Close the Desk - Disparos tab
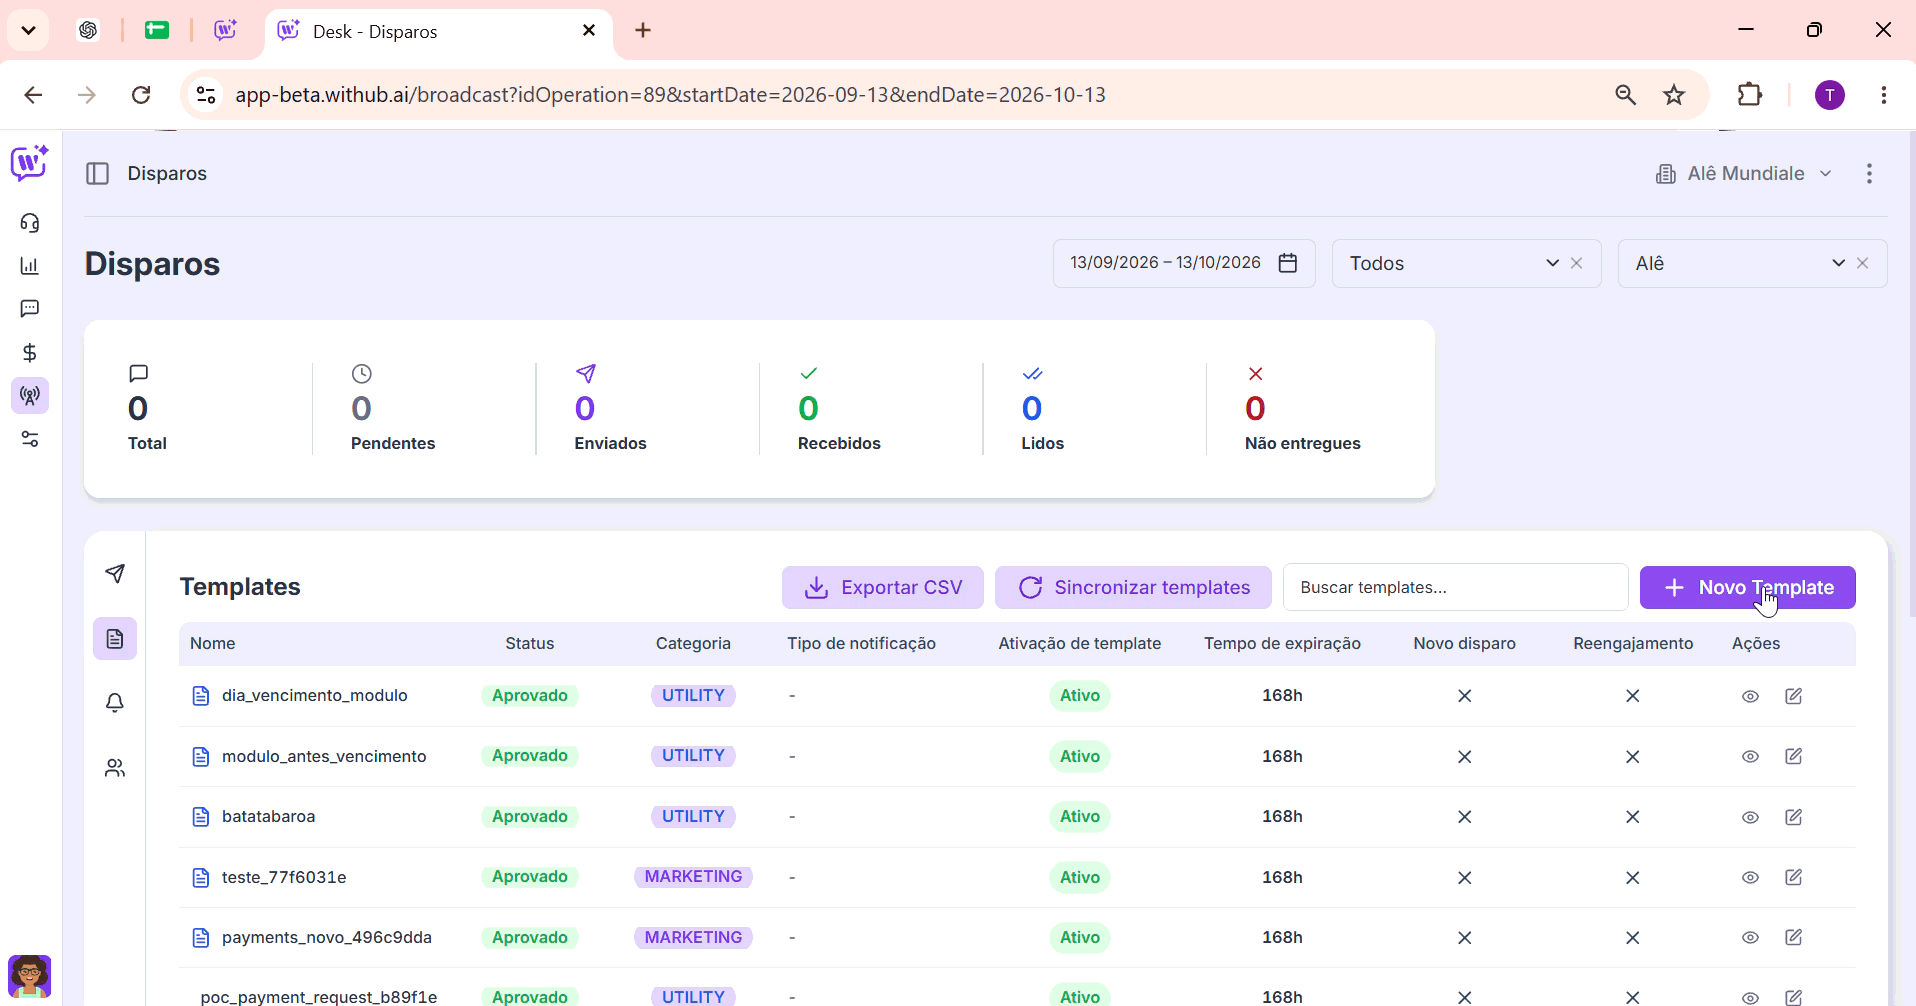 589,31
